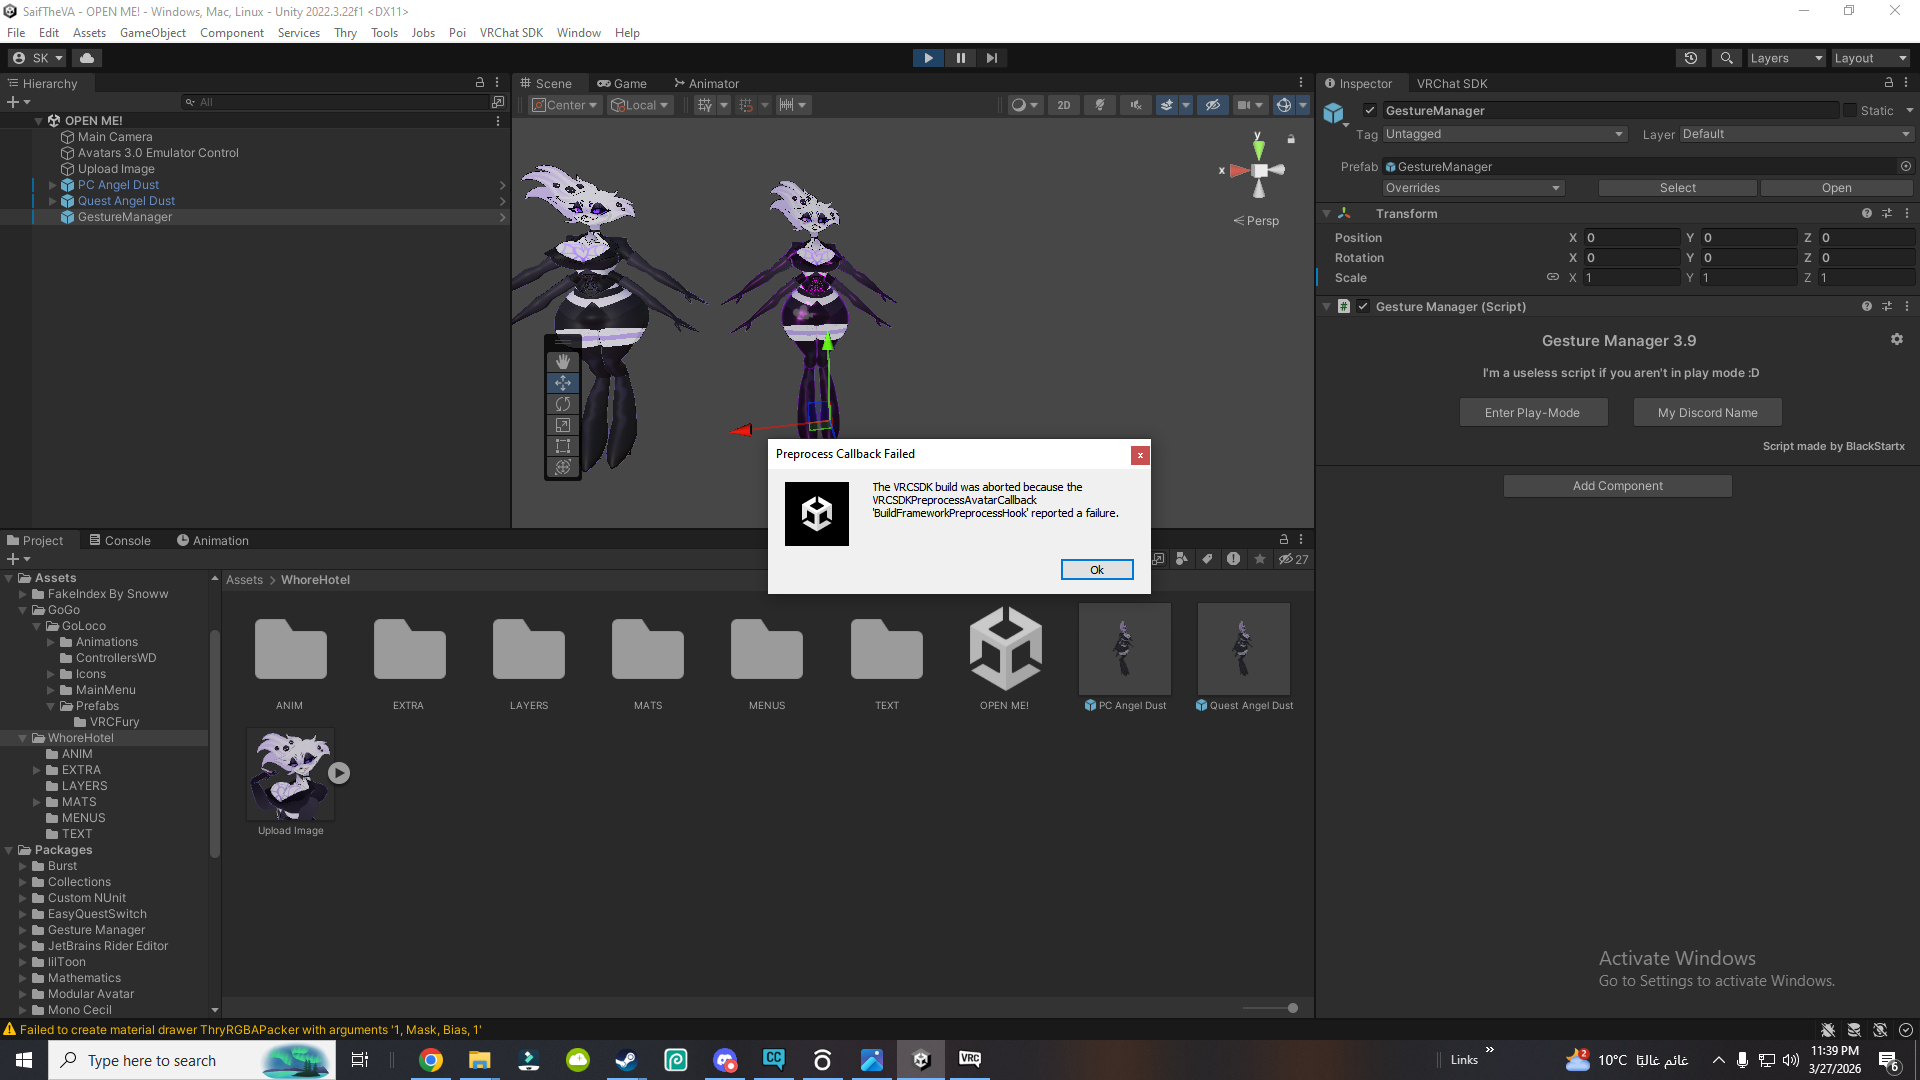Select the Transform tool in scene

(563, 467)
